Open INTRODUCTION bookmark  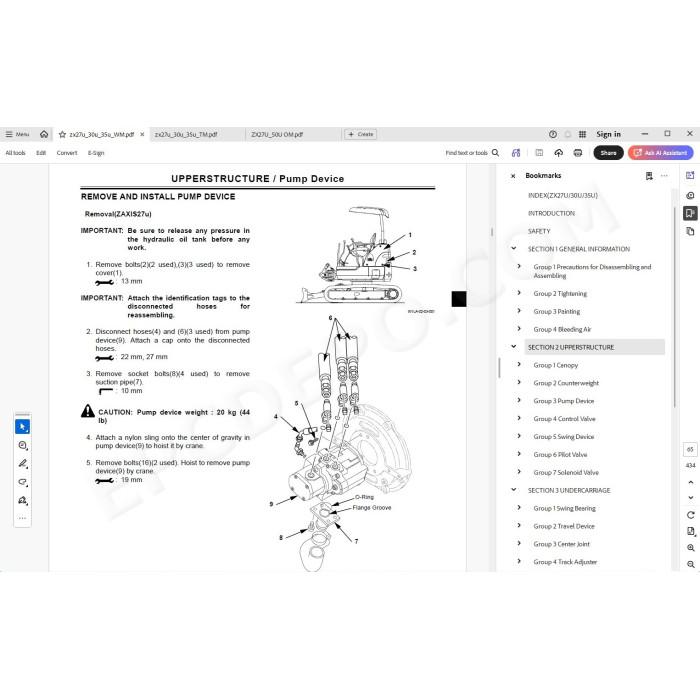[x=551, y=213]
